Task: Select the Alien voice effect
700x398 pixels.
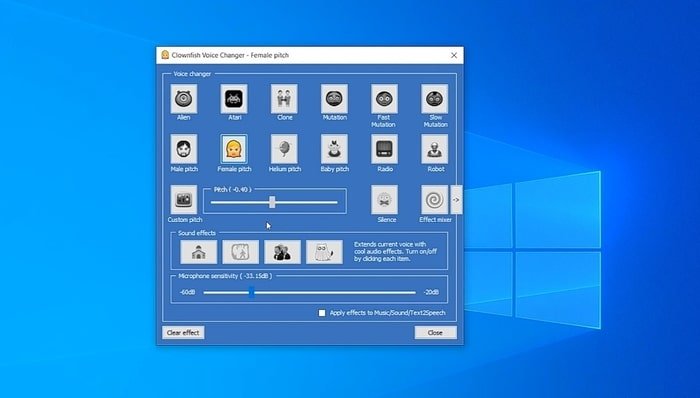Action: click(x=183, y=99)
